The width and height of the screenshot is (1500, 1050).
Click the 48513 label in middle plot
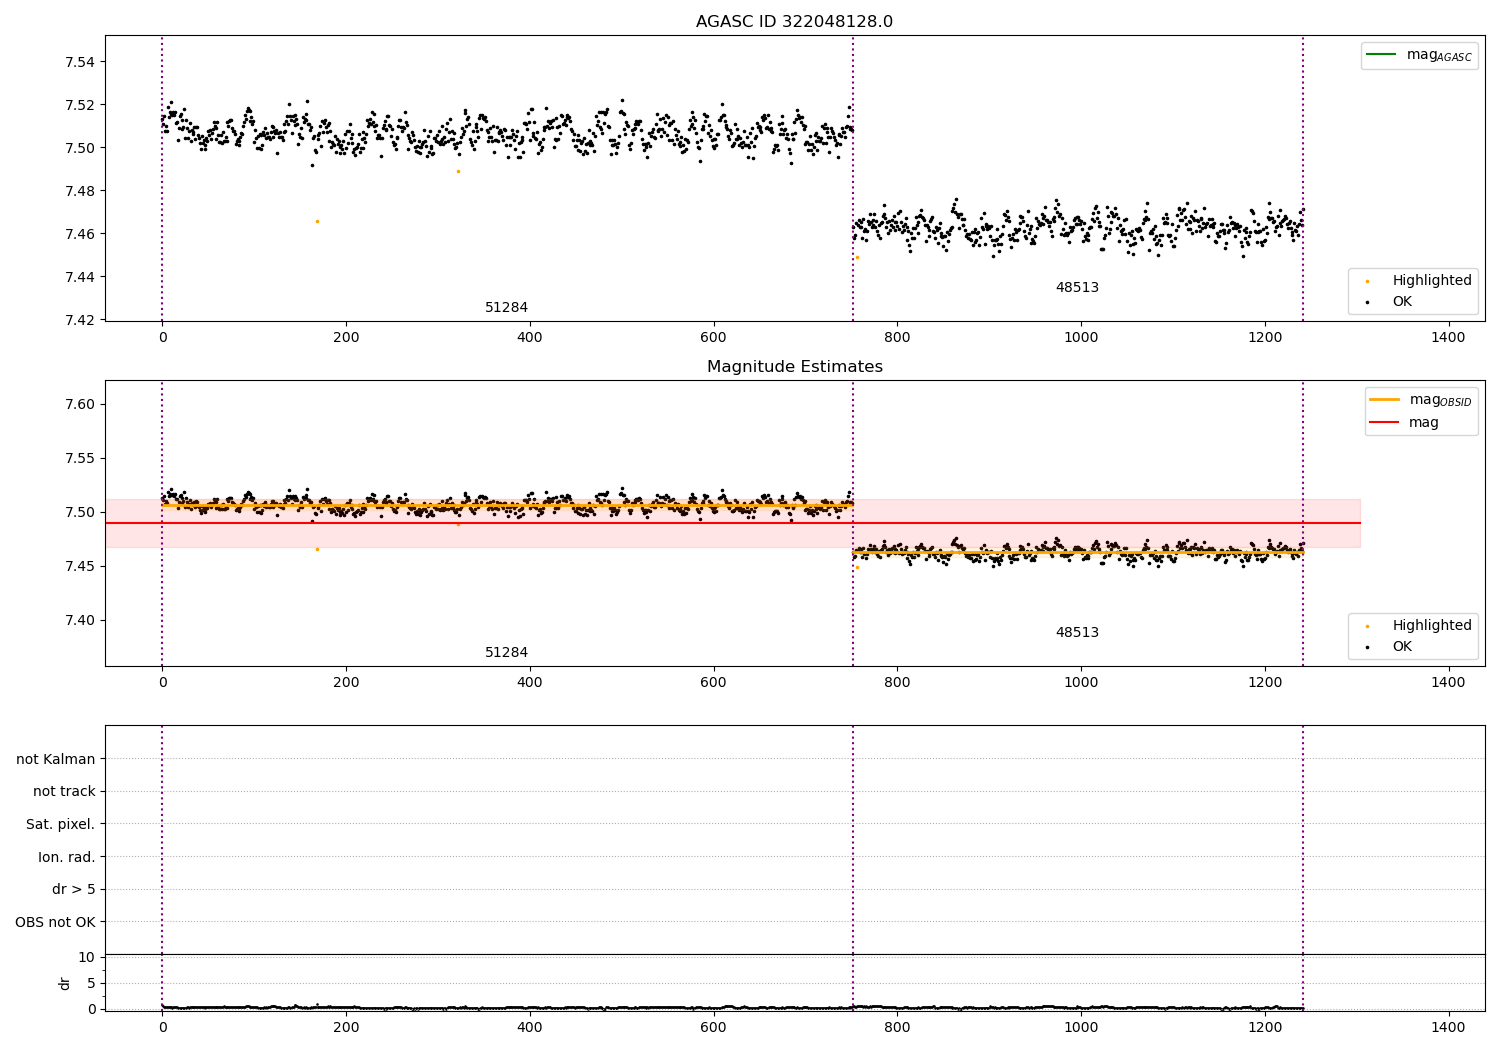(1077, 633)
